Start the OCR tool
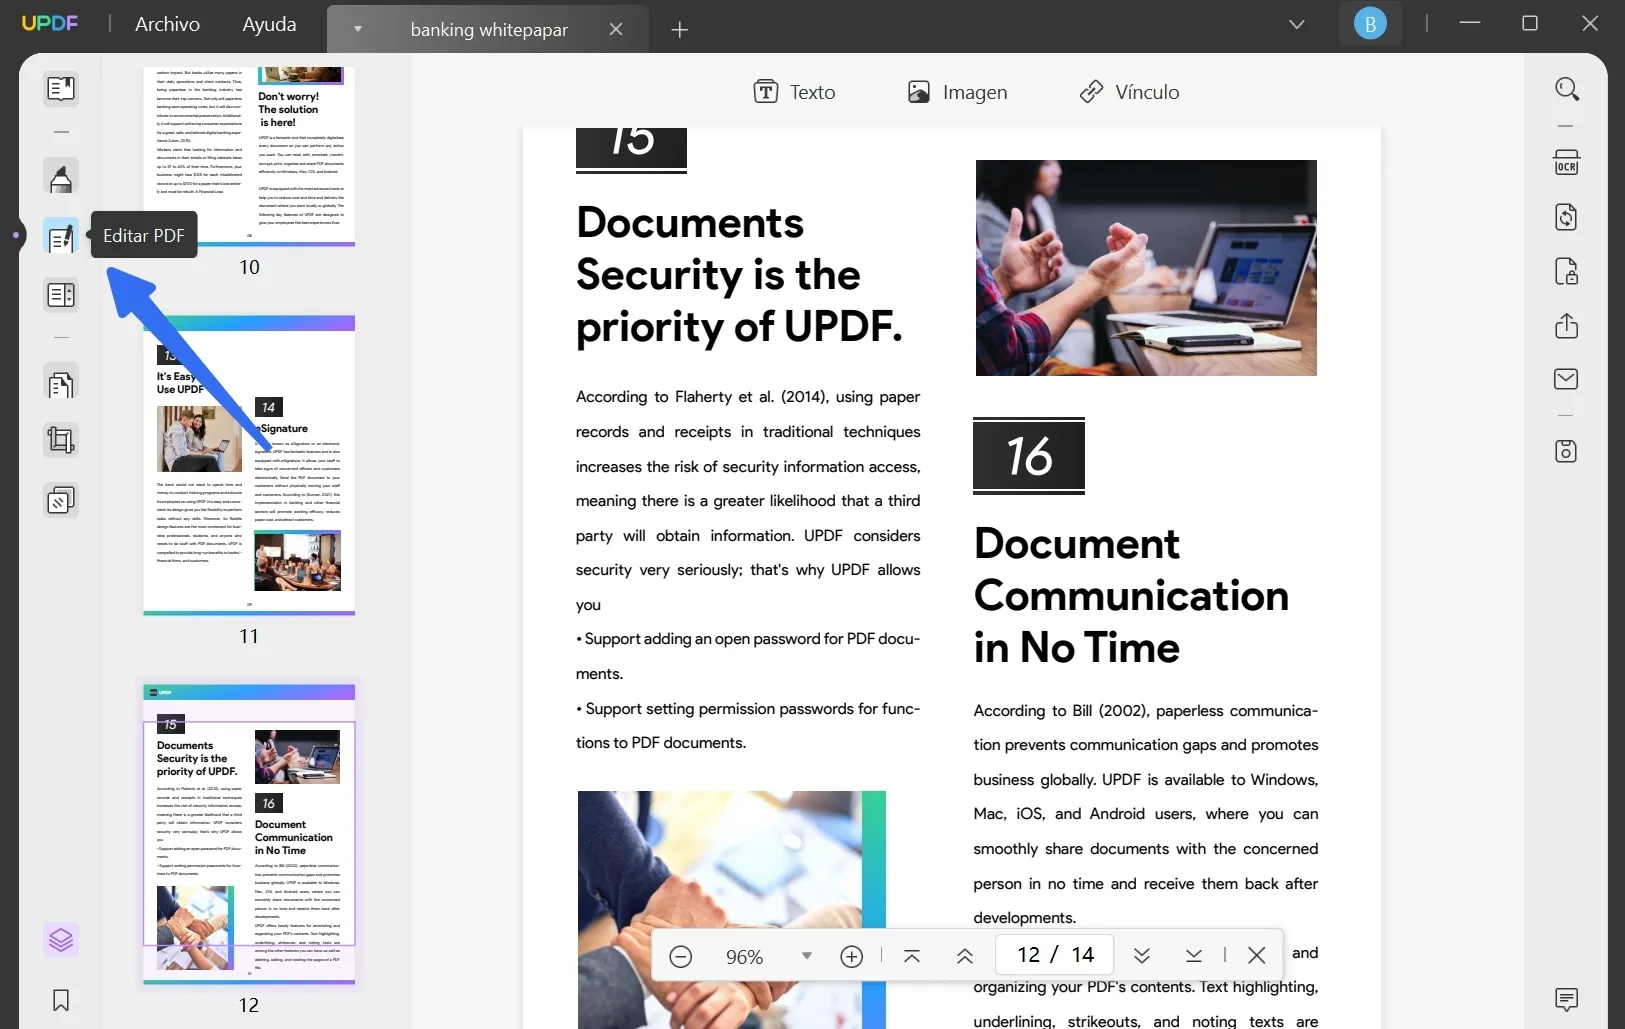Viewport: 1625px width, 1029px height. [1567, 162]
